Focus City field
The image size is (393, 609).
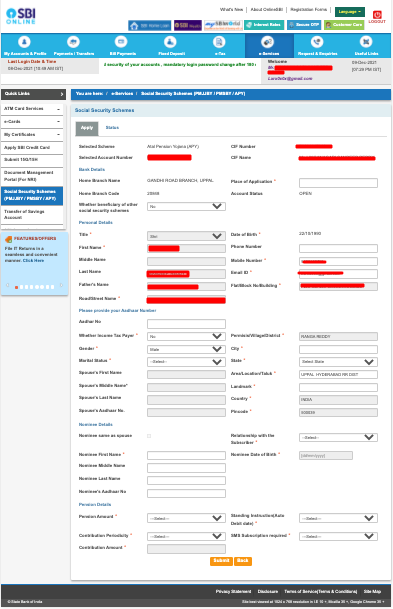click(x=338, y=350)
